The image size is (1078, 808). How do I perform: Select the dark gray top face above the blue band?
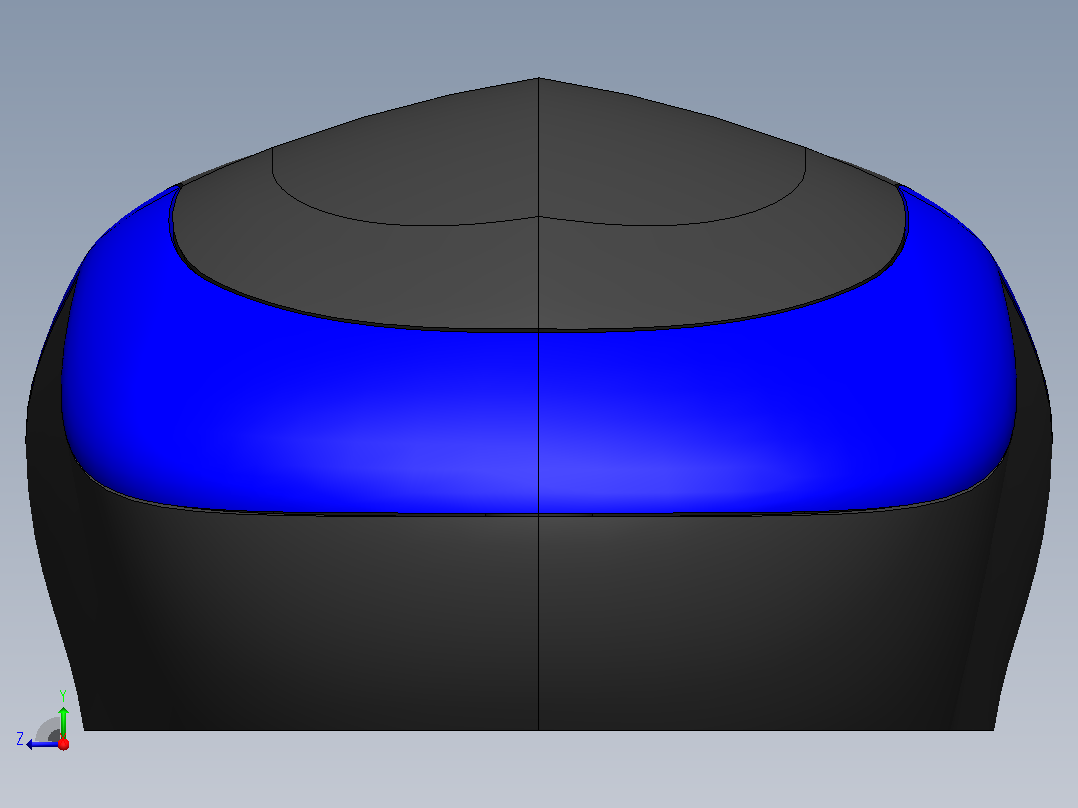coord(538,206)
